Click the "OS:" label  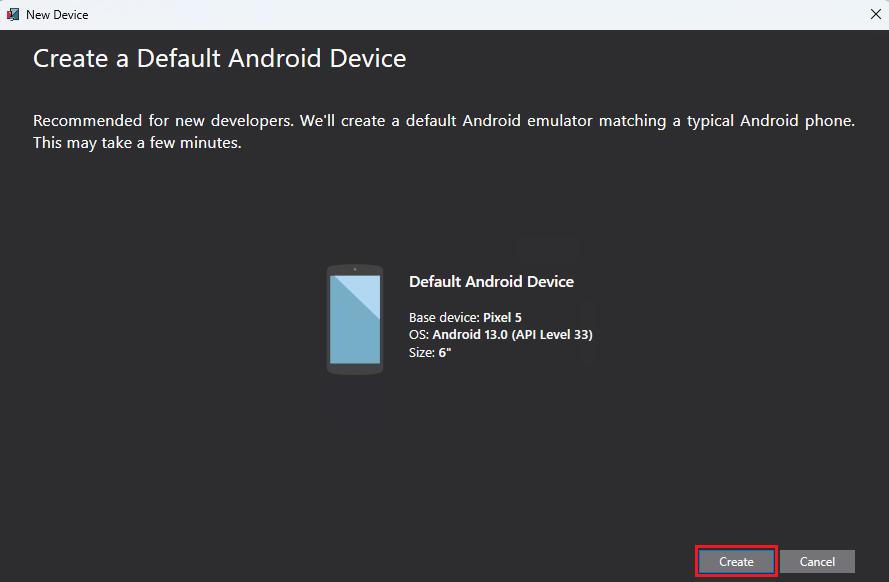pos(419,335)
